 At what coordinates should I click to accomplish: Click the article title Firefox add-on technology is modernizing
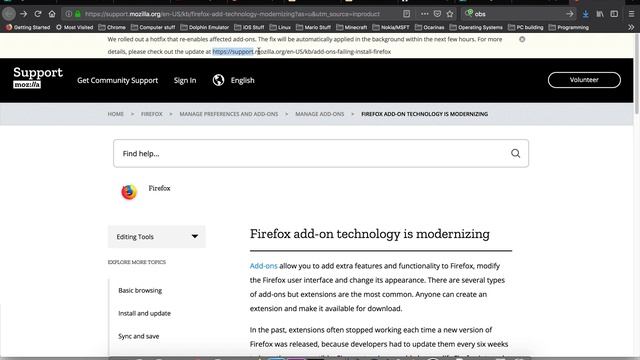tap(369, 234)
